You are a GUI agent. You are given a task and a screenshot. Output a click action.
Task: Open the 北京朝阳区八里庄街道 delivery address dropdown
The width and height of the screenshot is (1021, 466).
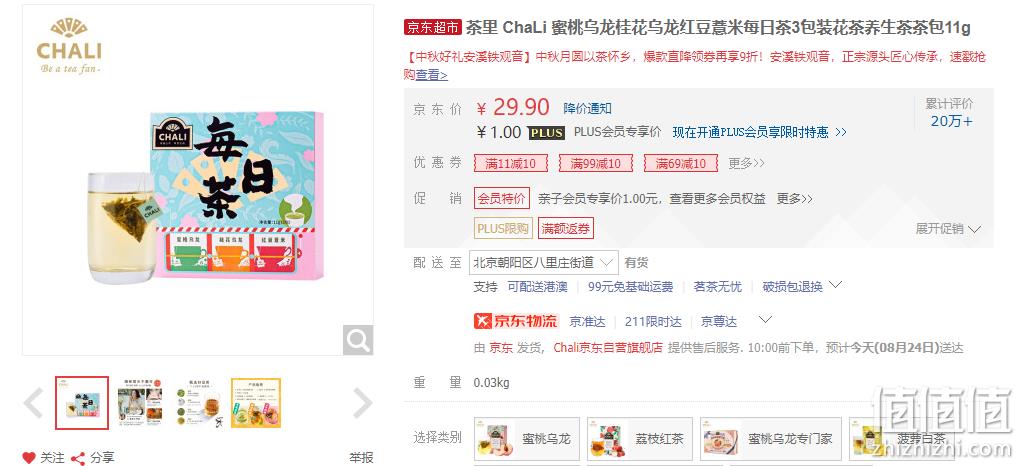543,262
